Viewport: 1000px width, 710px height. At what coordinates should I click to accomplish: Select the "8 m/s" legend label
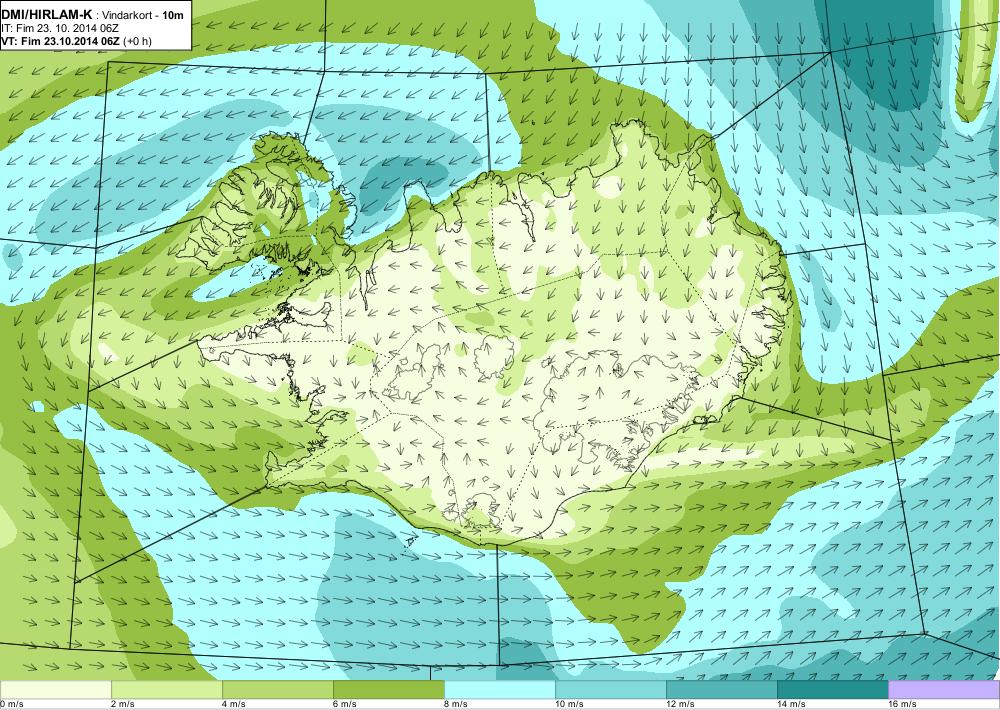[456, 704]
